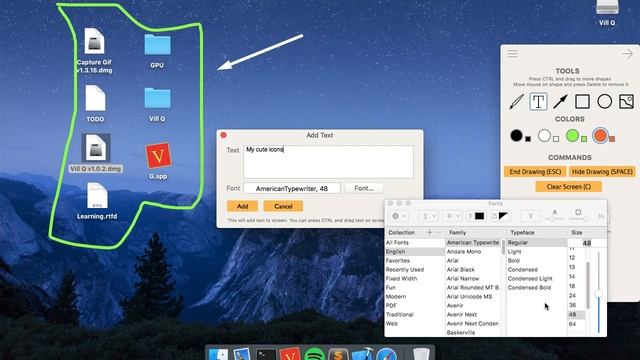Screen dimensions: 640x360
Task: Click into the Text input box
Action: (328, 162)
